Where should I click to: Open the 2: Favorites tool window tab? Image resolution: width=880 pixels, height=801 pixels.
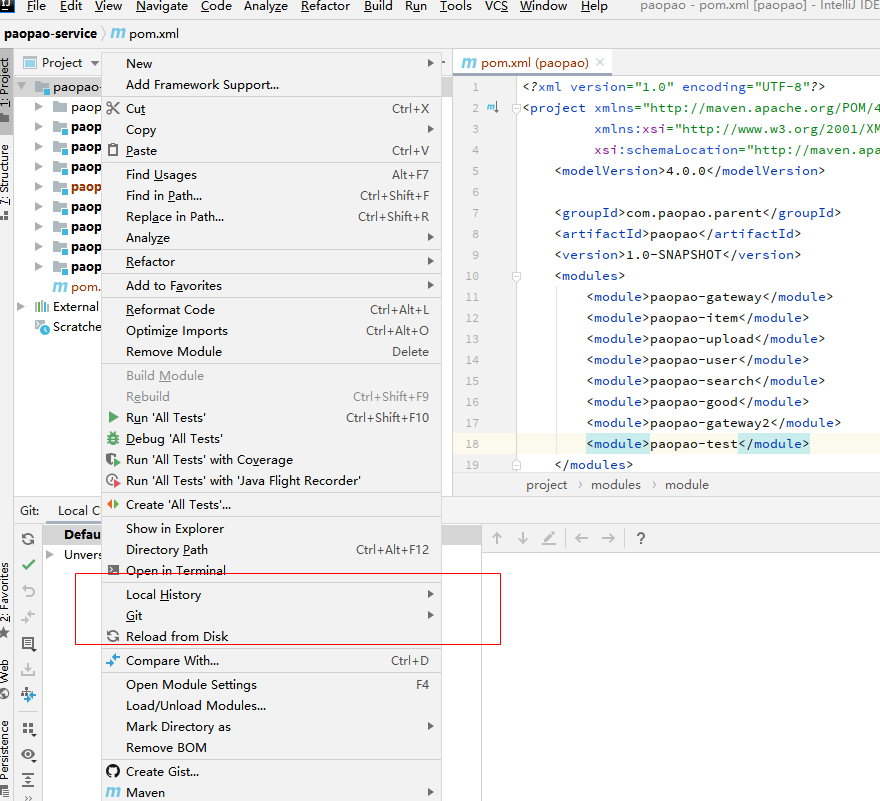6,601
